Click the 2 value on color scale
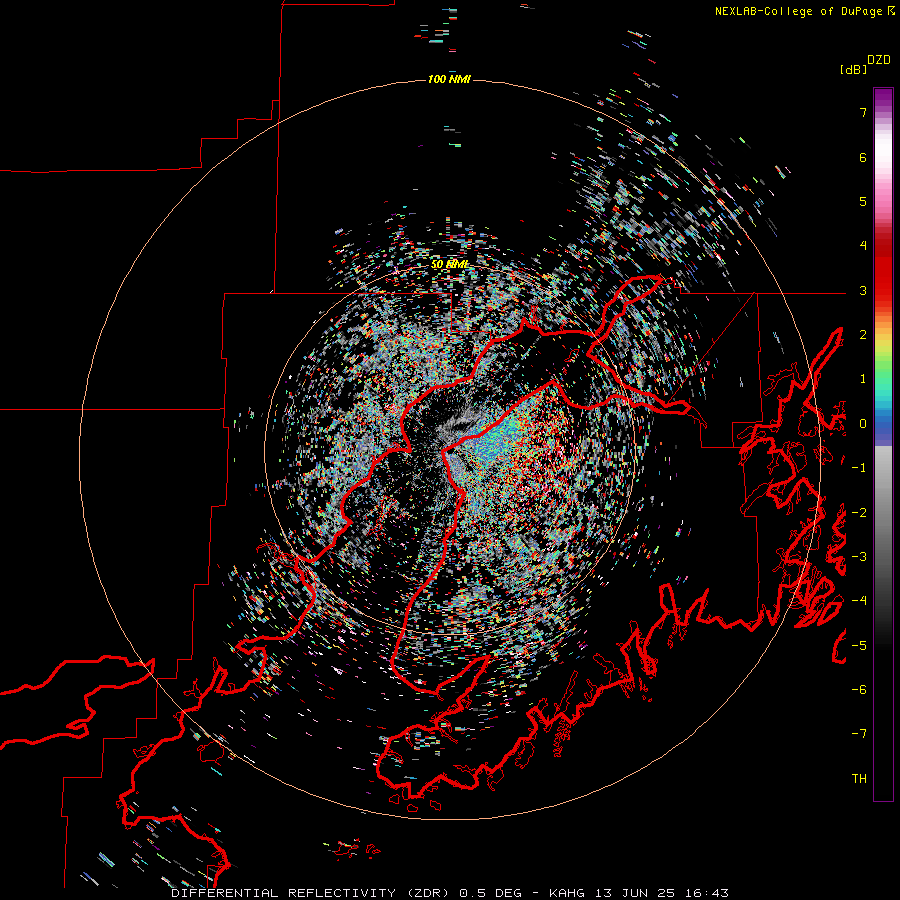Screen dimensions: 900x900 (863, 335)
